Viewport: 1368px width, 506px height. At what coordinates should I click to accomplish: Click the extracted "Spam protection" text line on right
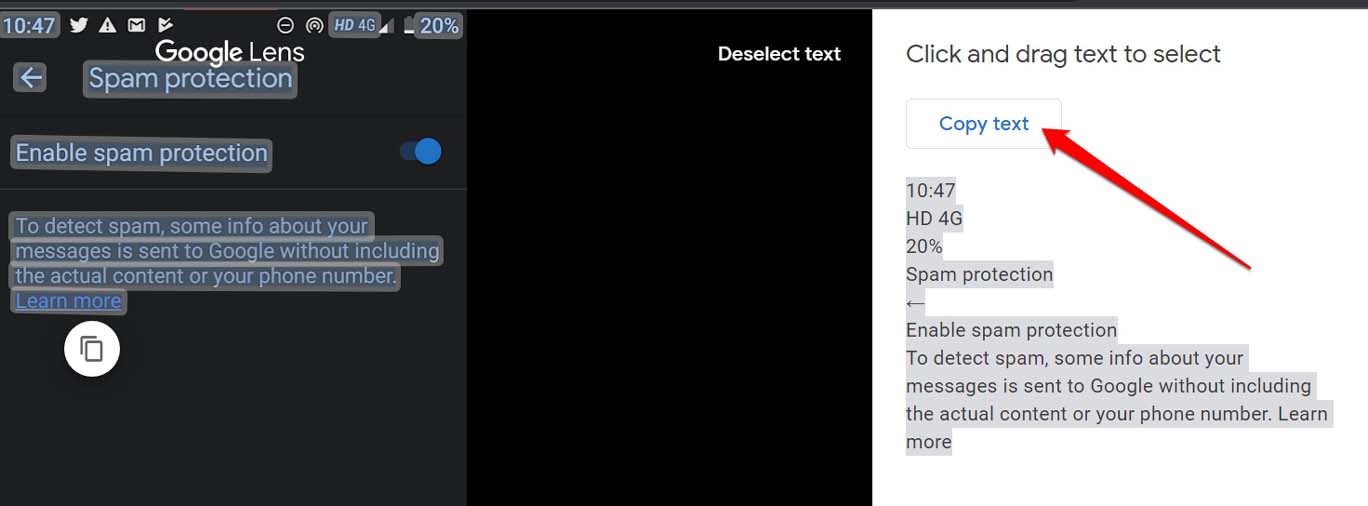[x=979, y=274]
